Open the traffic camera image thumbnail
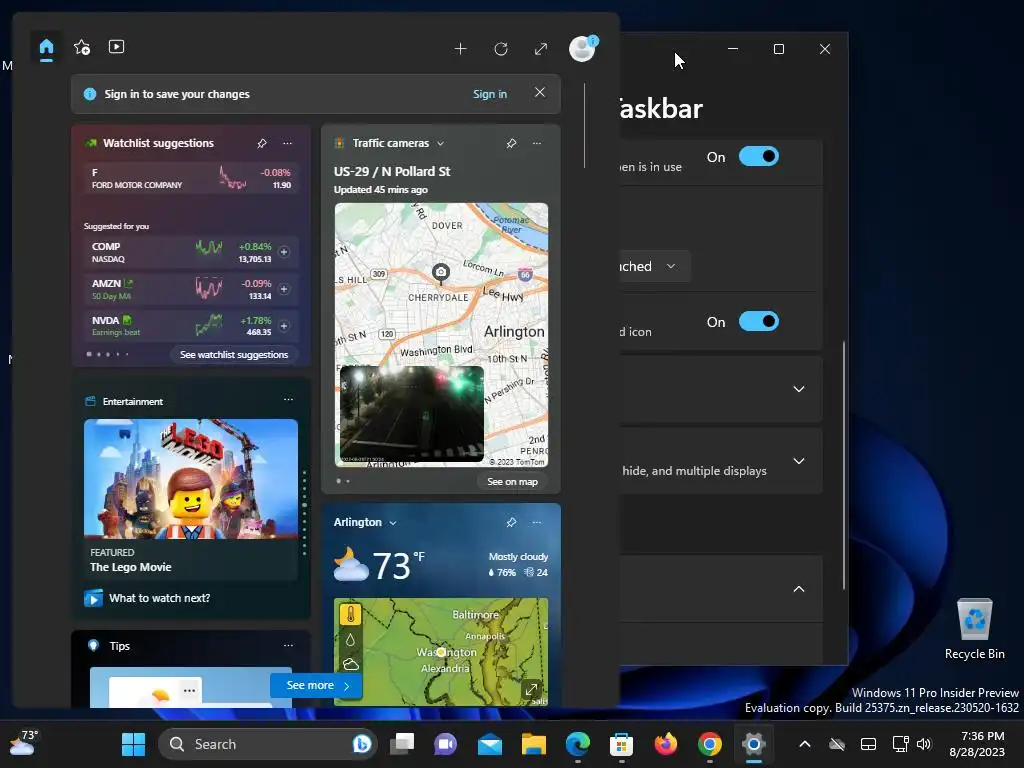1024x768 pixels. click(x=411, y=413)
